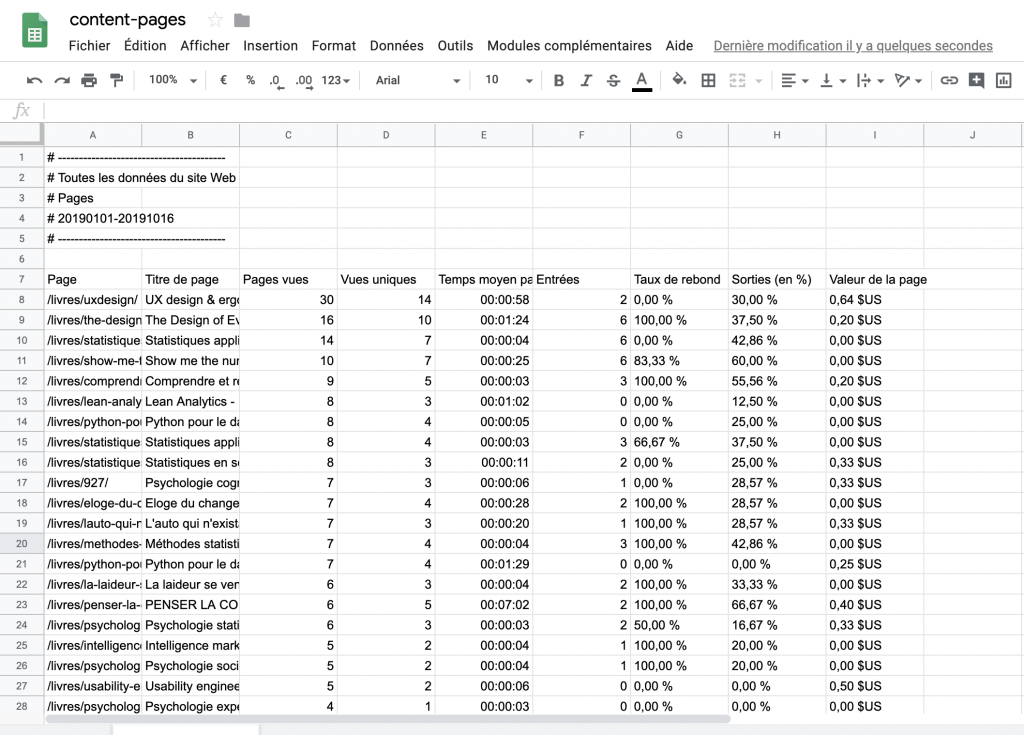Expand the Merge cells dropdown arrow
The height and width of the screenshot is (735, 1024).
pos(759,81)
